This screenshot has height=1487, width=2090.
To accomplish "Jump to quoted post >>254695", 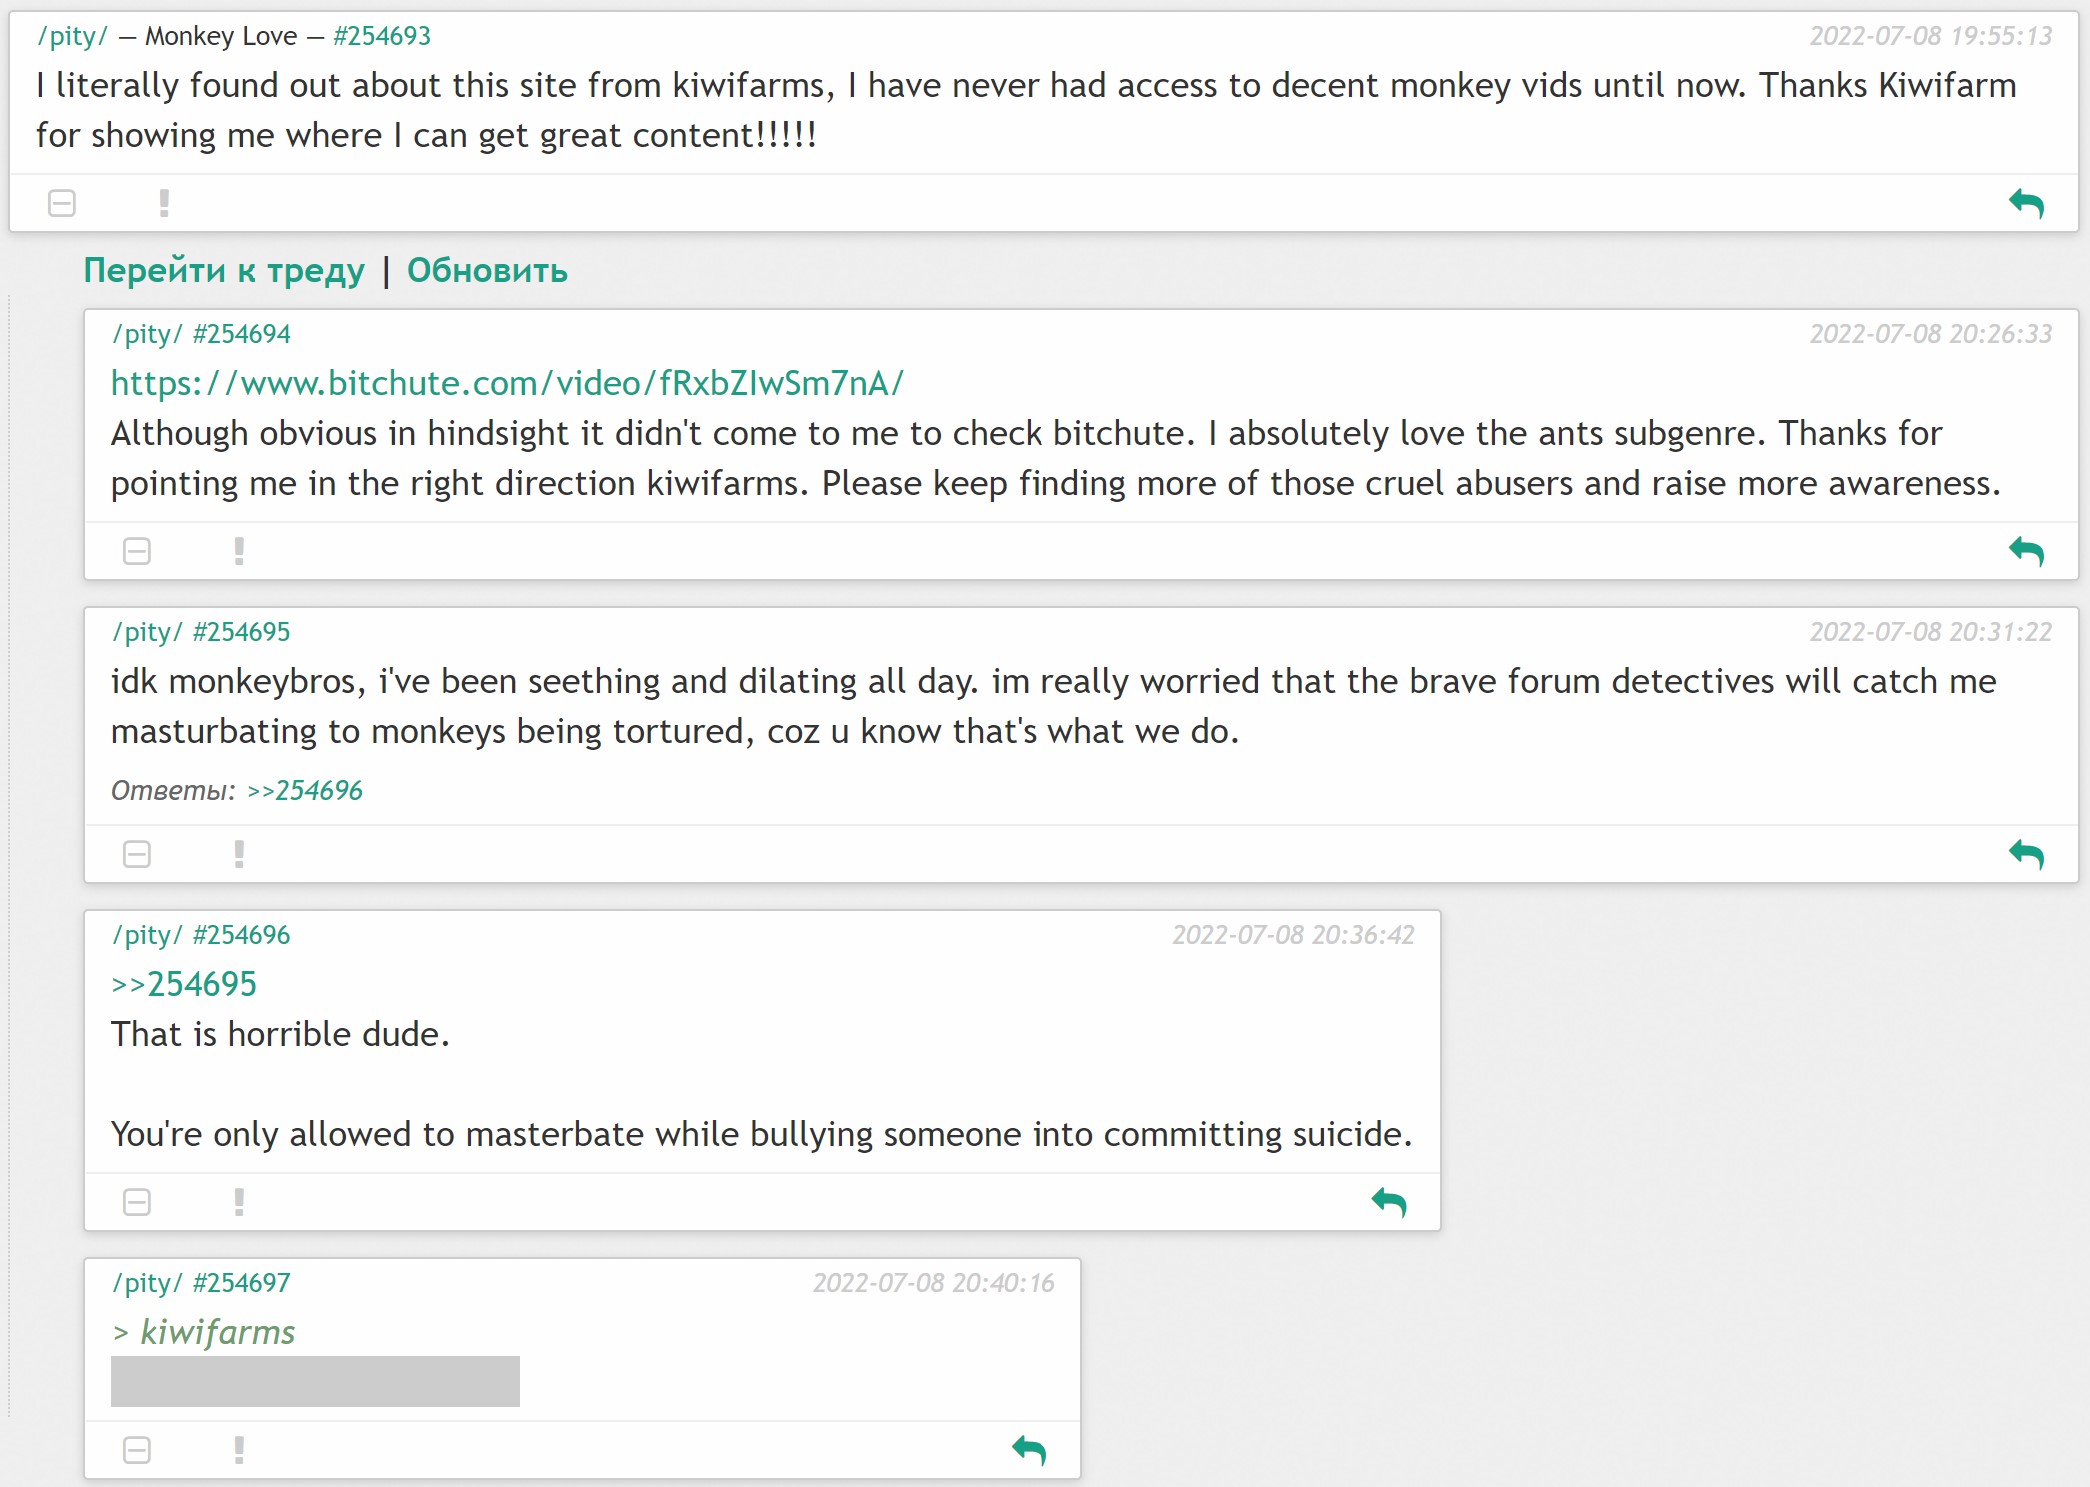I will 184,984.
